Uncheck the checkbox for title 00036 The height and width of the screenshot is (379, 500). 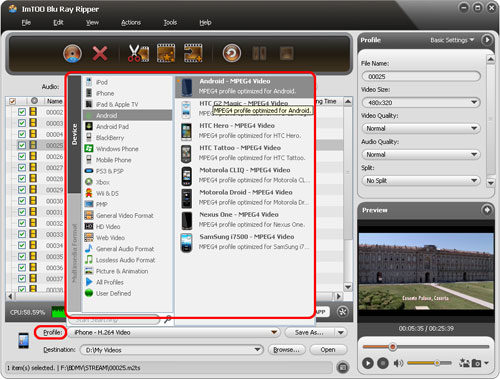pyautogui.click(x=22, y=267)
